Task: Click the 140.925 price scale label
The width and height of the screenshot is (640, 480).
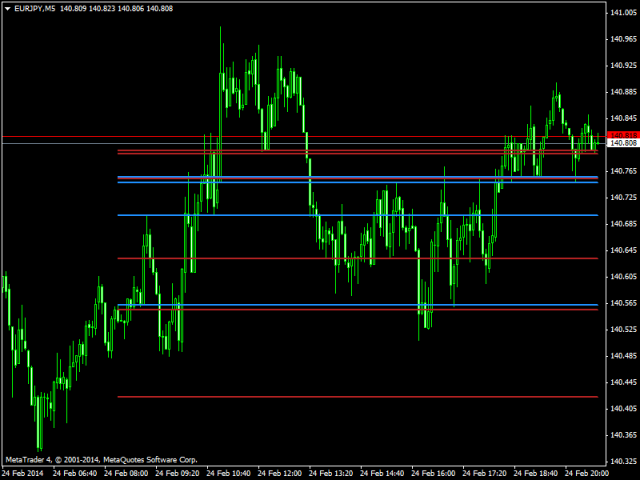Action: click(623, 65)
